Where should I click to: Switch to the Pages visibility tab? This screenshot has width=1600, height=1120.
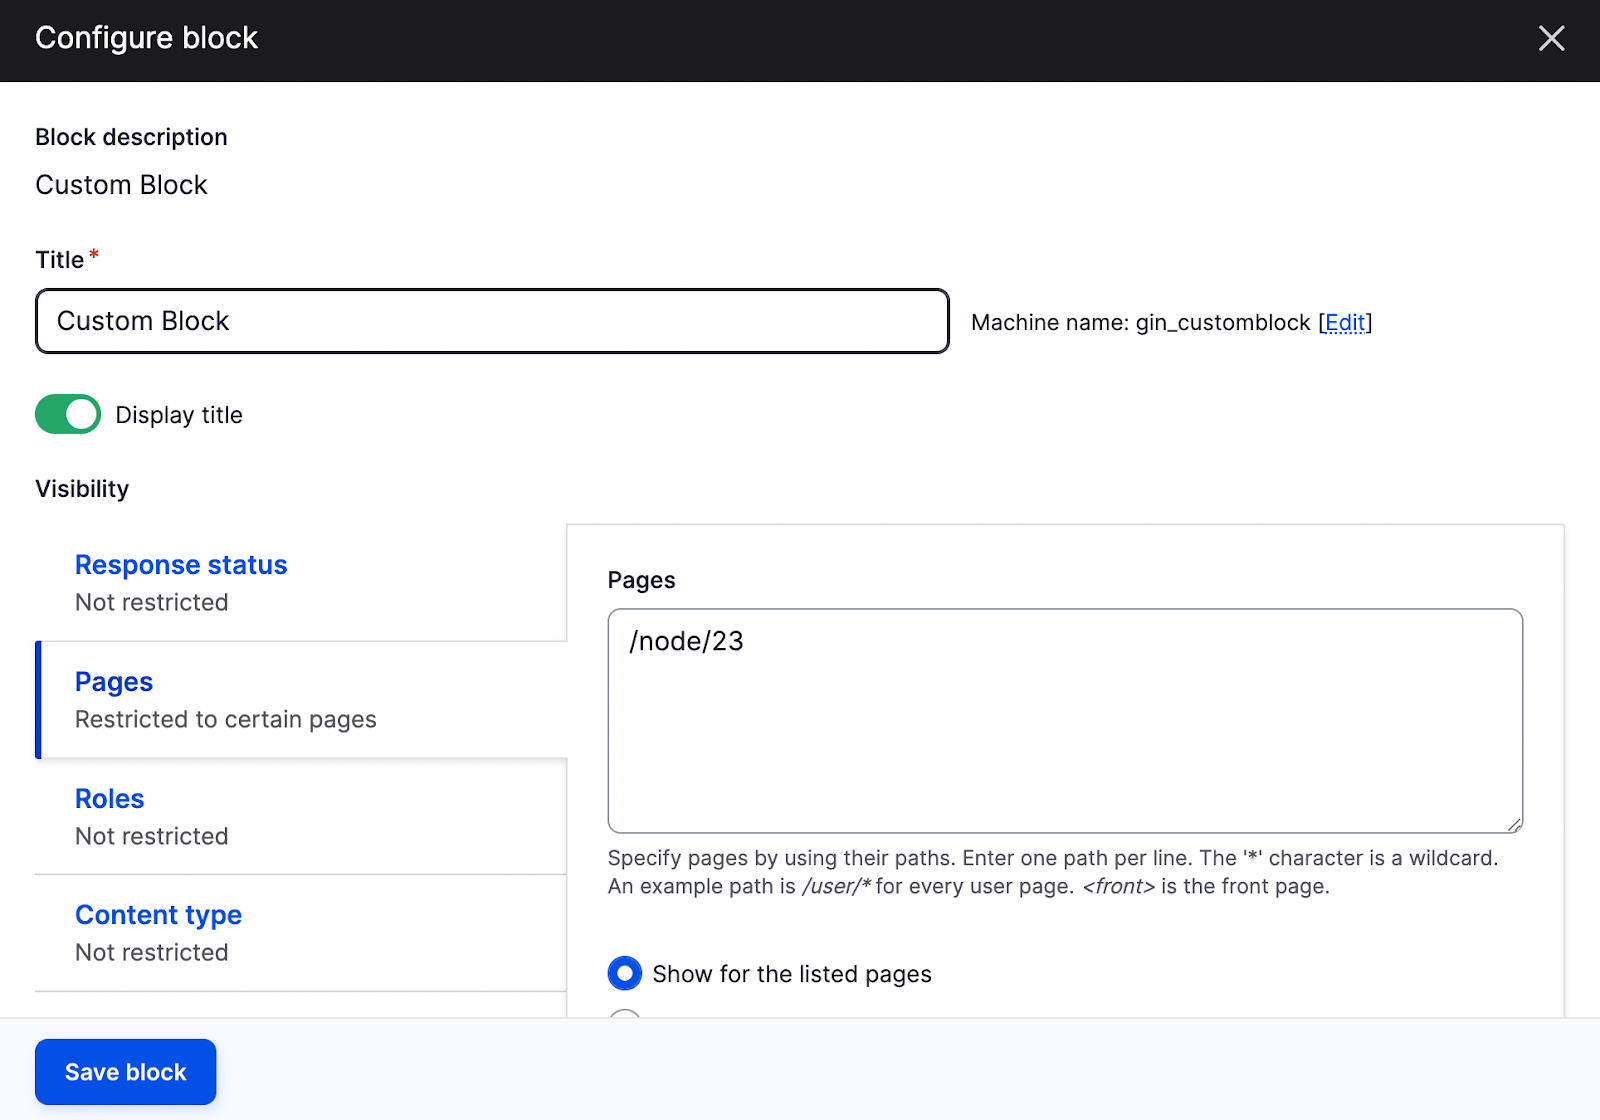(114, 682)
